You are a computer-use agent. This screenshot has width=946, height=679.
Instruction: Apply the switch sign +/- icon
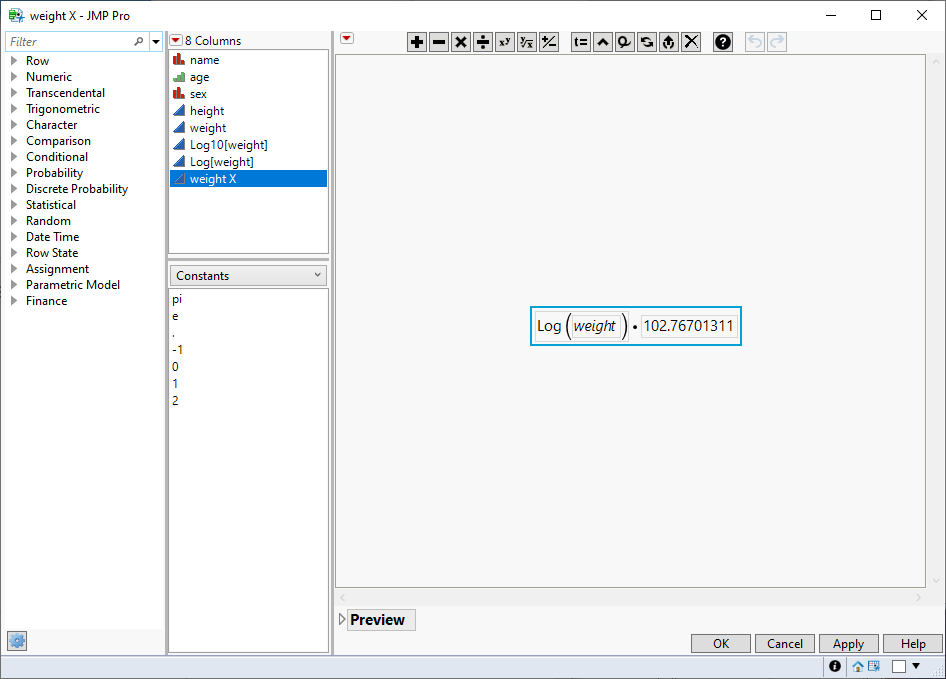pos(548,42)
